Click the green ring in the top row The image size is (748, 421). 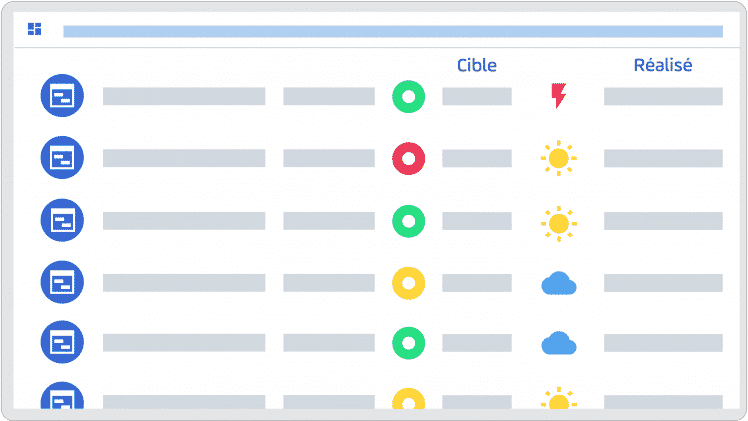click(x=408, y=97)
